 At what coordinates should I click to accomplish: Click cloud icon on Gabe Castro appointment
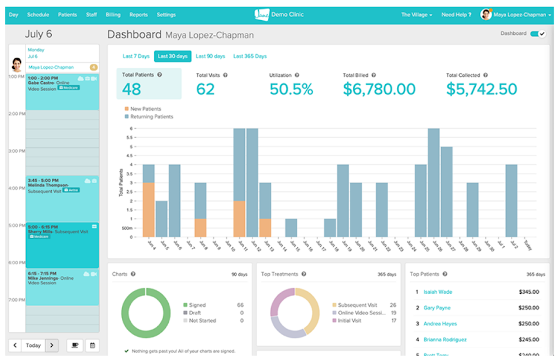80,79
